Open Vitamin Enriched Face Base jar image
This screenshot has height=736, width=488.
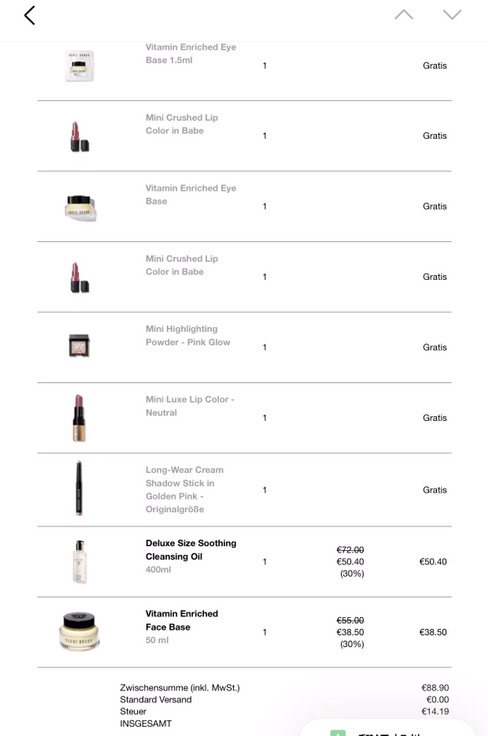(79, 631)
